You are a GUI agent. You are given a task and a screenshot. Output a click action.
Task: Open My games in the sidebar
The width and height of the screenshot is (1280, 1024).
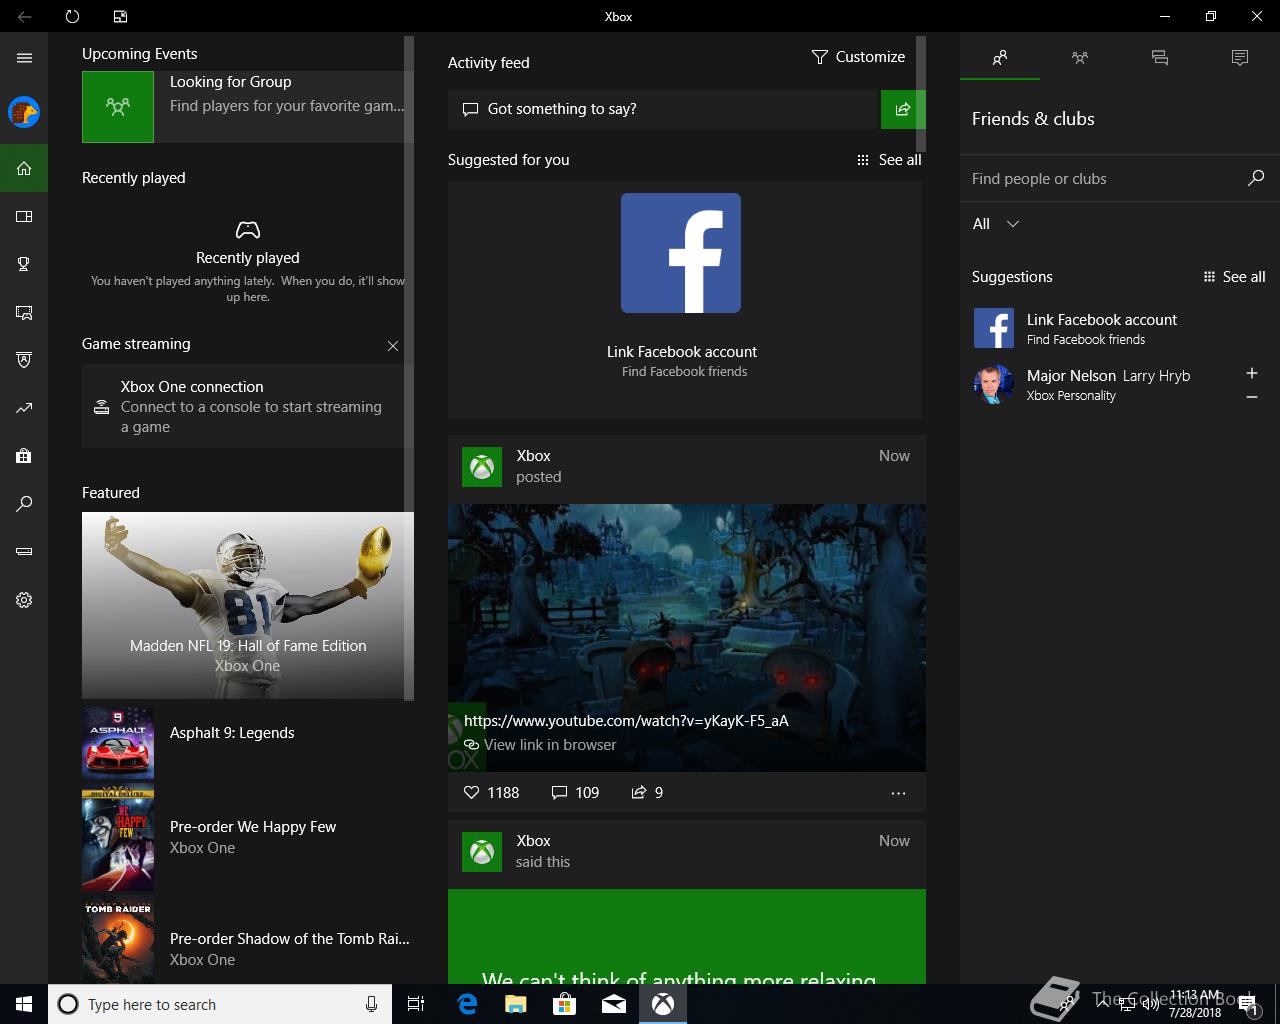coord(24,216)
